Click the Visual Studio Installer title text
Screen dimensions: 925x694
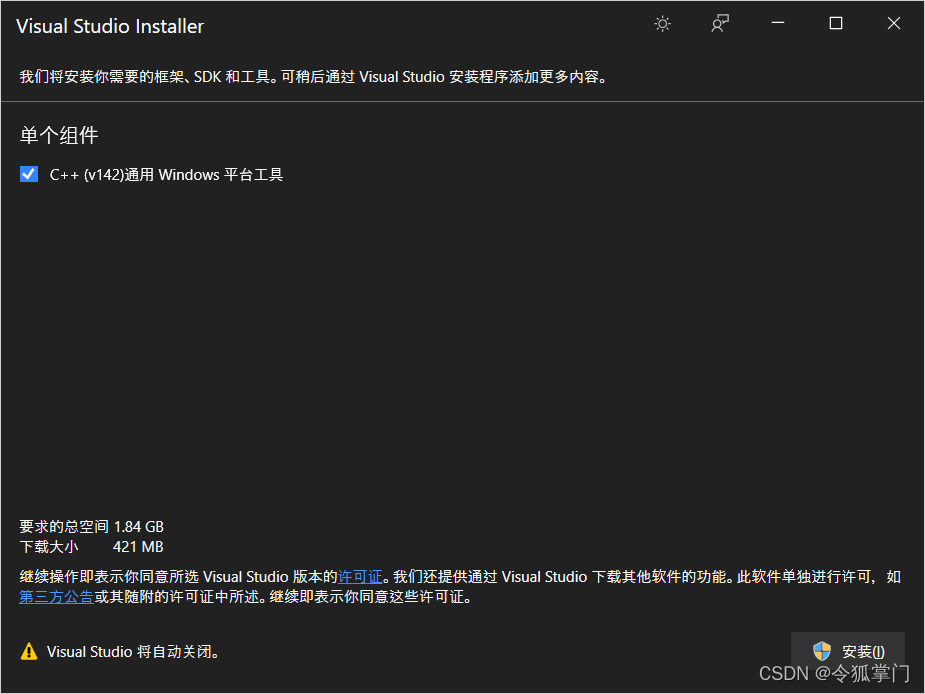[x=110, y=26]
